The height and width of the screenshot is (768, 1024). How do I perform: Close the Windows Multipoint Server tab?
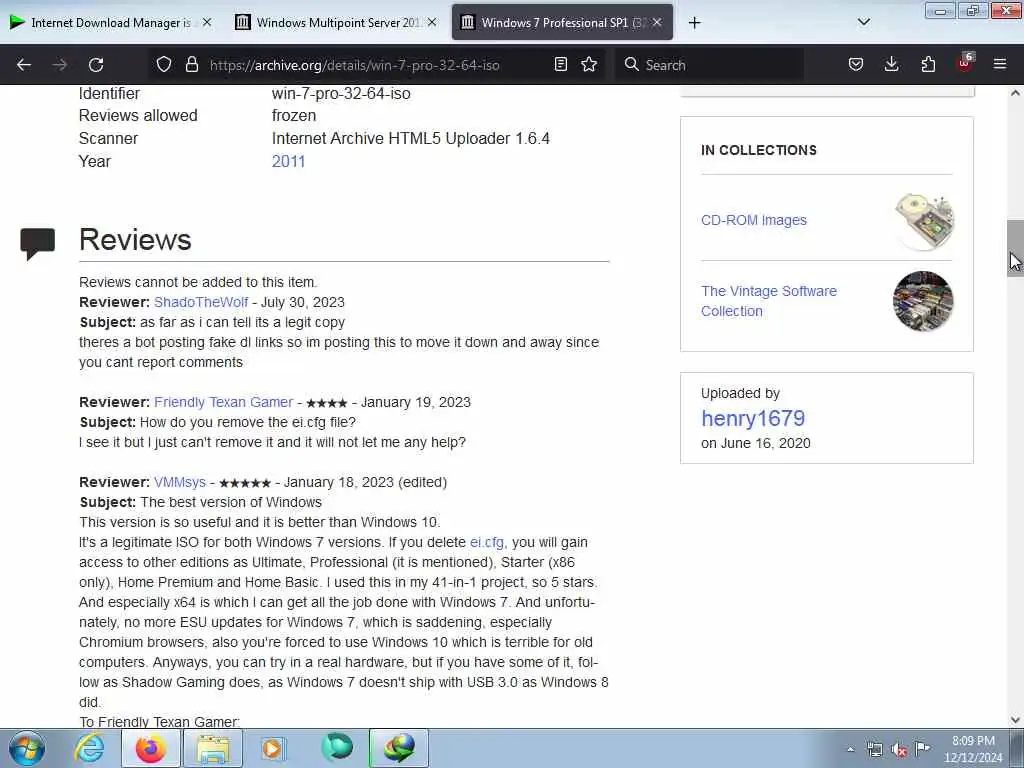coord(432,22)
